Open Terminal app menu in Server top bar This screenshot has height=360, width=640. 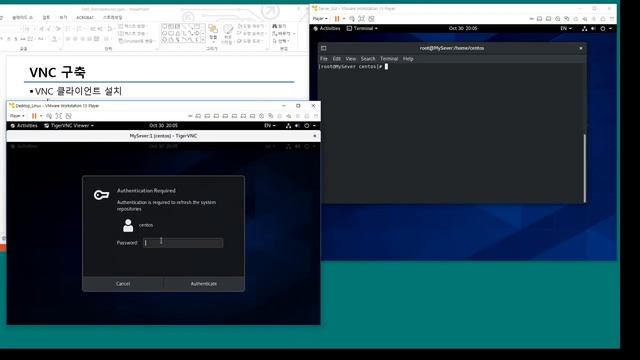click(x=362, y=29)
